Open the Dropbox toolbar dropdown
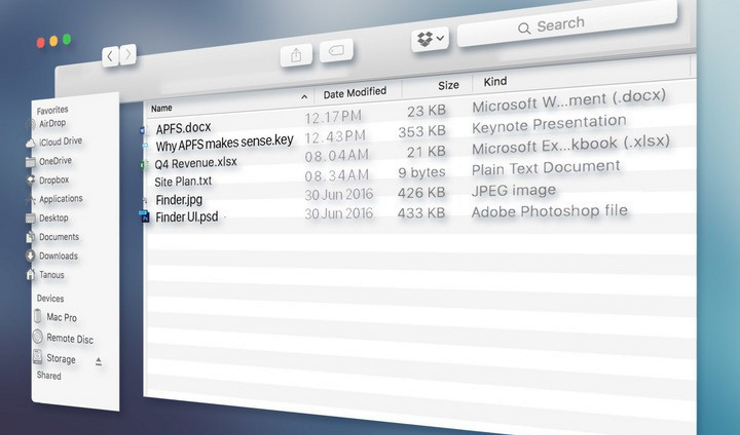740x435 pixels. click(x=430, y=39)
